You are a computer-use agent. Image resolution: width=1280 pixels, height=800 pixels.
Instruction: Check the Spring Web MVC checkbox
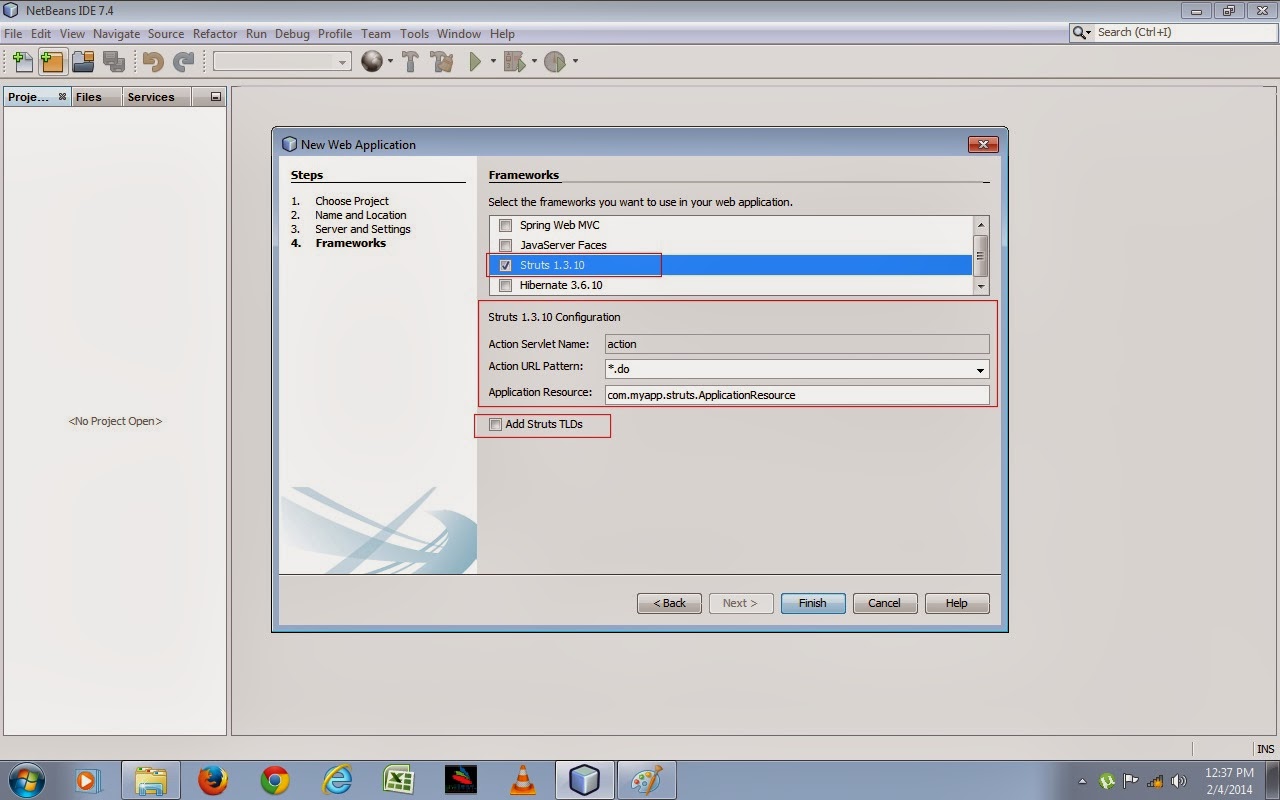(x=505, y=225)
